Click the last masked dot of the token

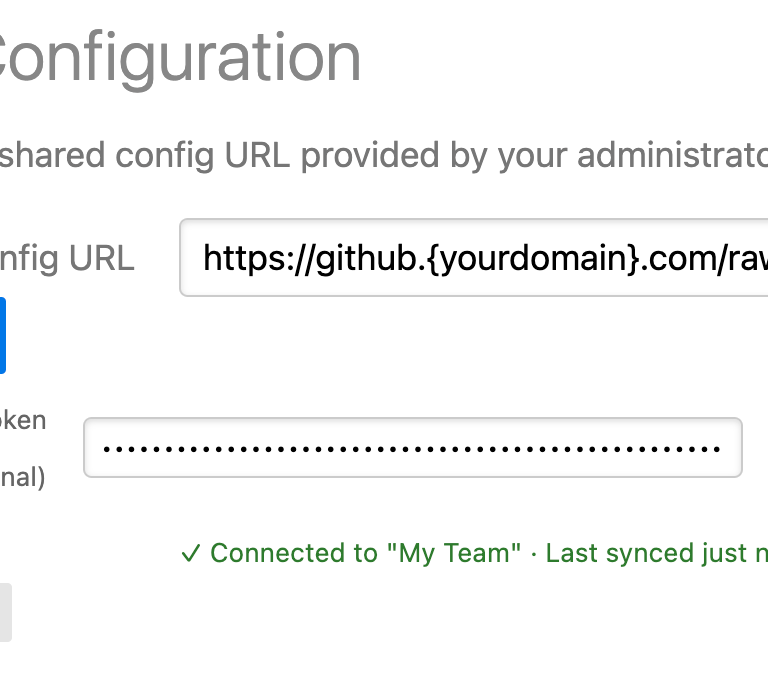tap(716, 449)
